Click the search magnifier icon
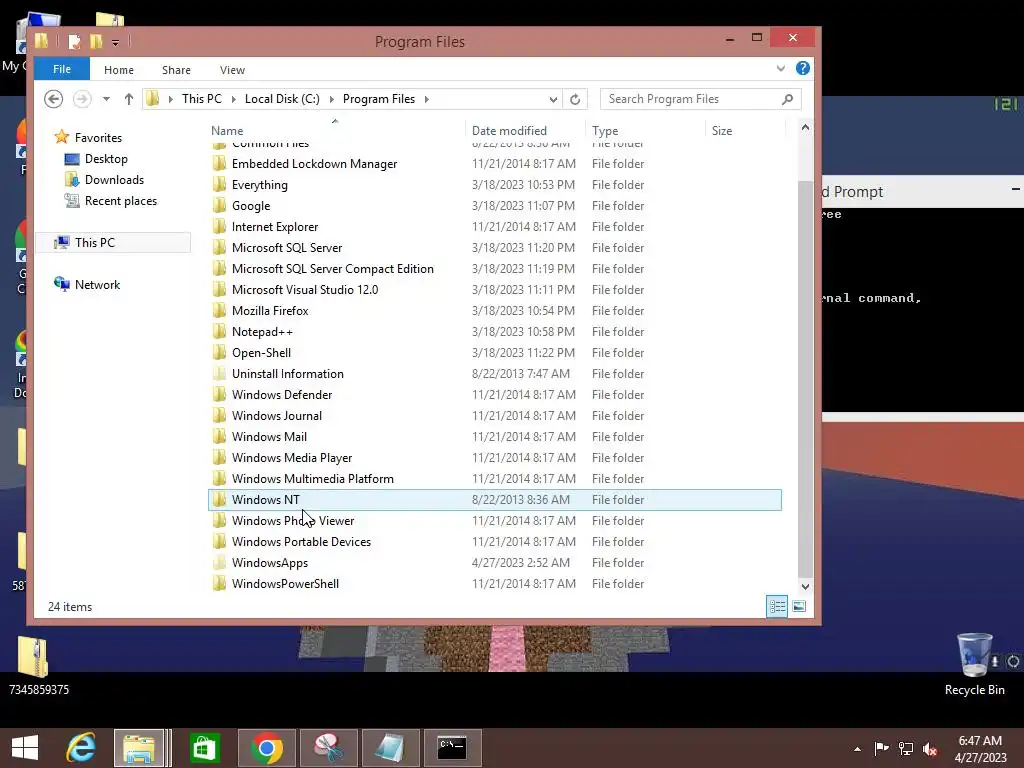Image resolution: width=1024 pixels, height=768 pixels. click(788, 99)
